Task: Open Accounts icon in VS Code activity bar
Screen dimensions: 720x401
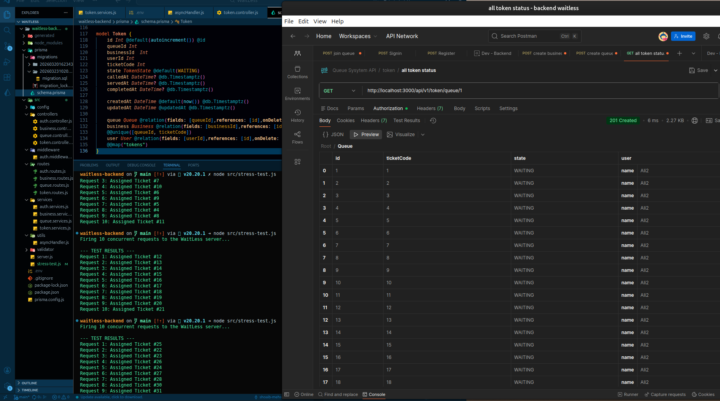Action: pos(7,370)
